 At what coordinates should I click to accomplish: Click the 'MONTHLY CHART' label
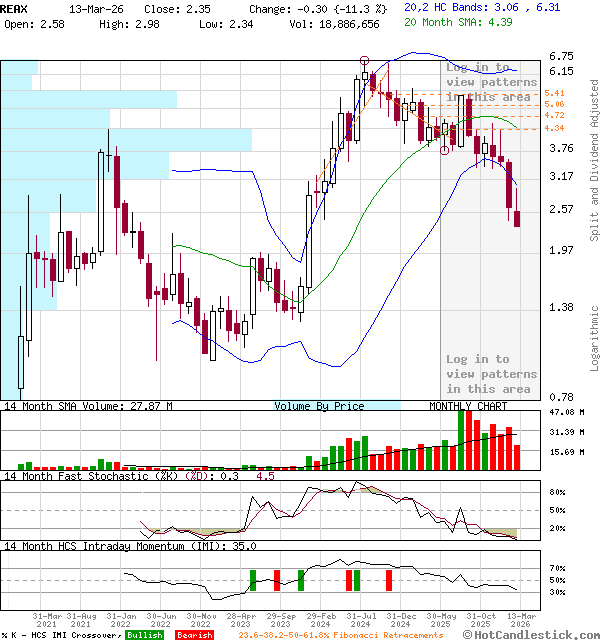point(468,407)
